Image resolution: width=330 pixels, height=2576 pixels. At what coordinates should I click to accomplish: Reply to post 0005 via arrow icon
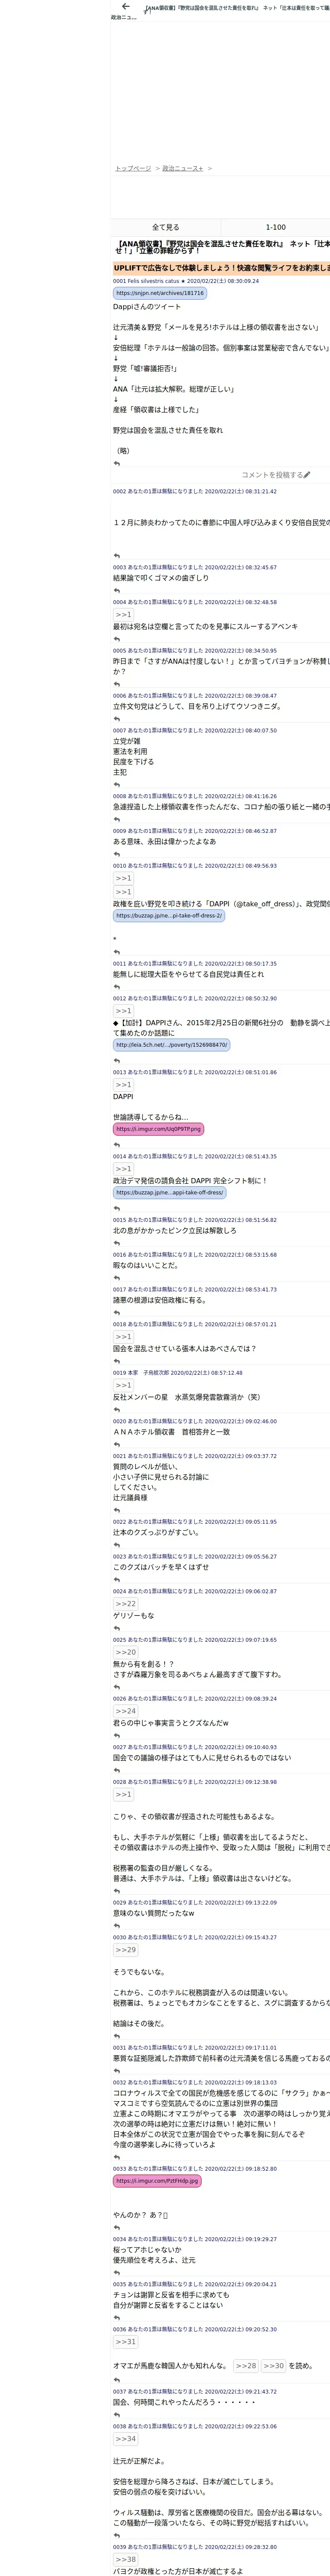pyautogui.click(x=117, y=684)
